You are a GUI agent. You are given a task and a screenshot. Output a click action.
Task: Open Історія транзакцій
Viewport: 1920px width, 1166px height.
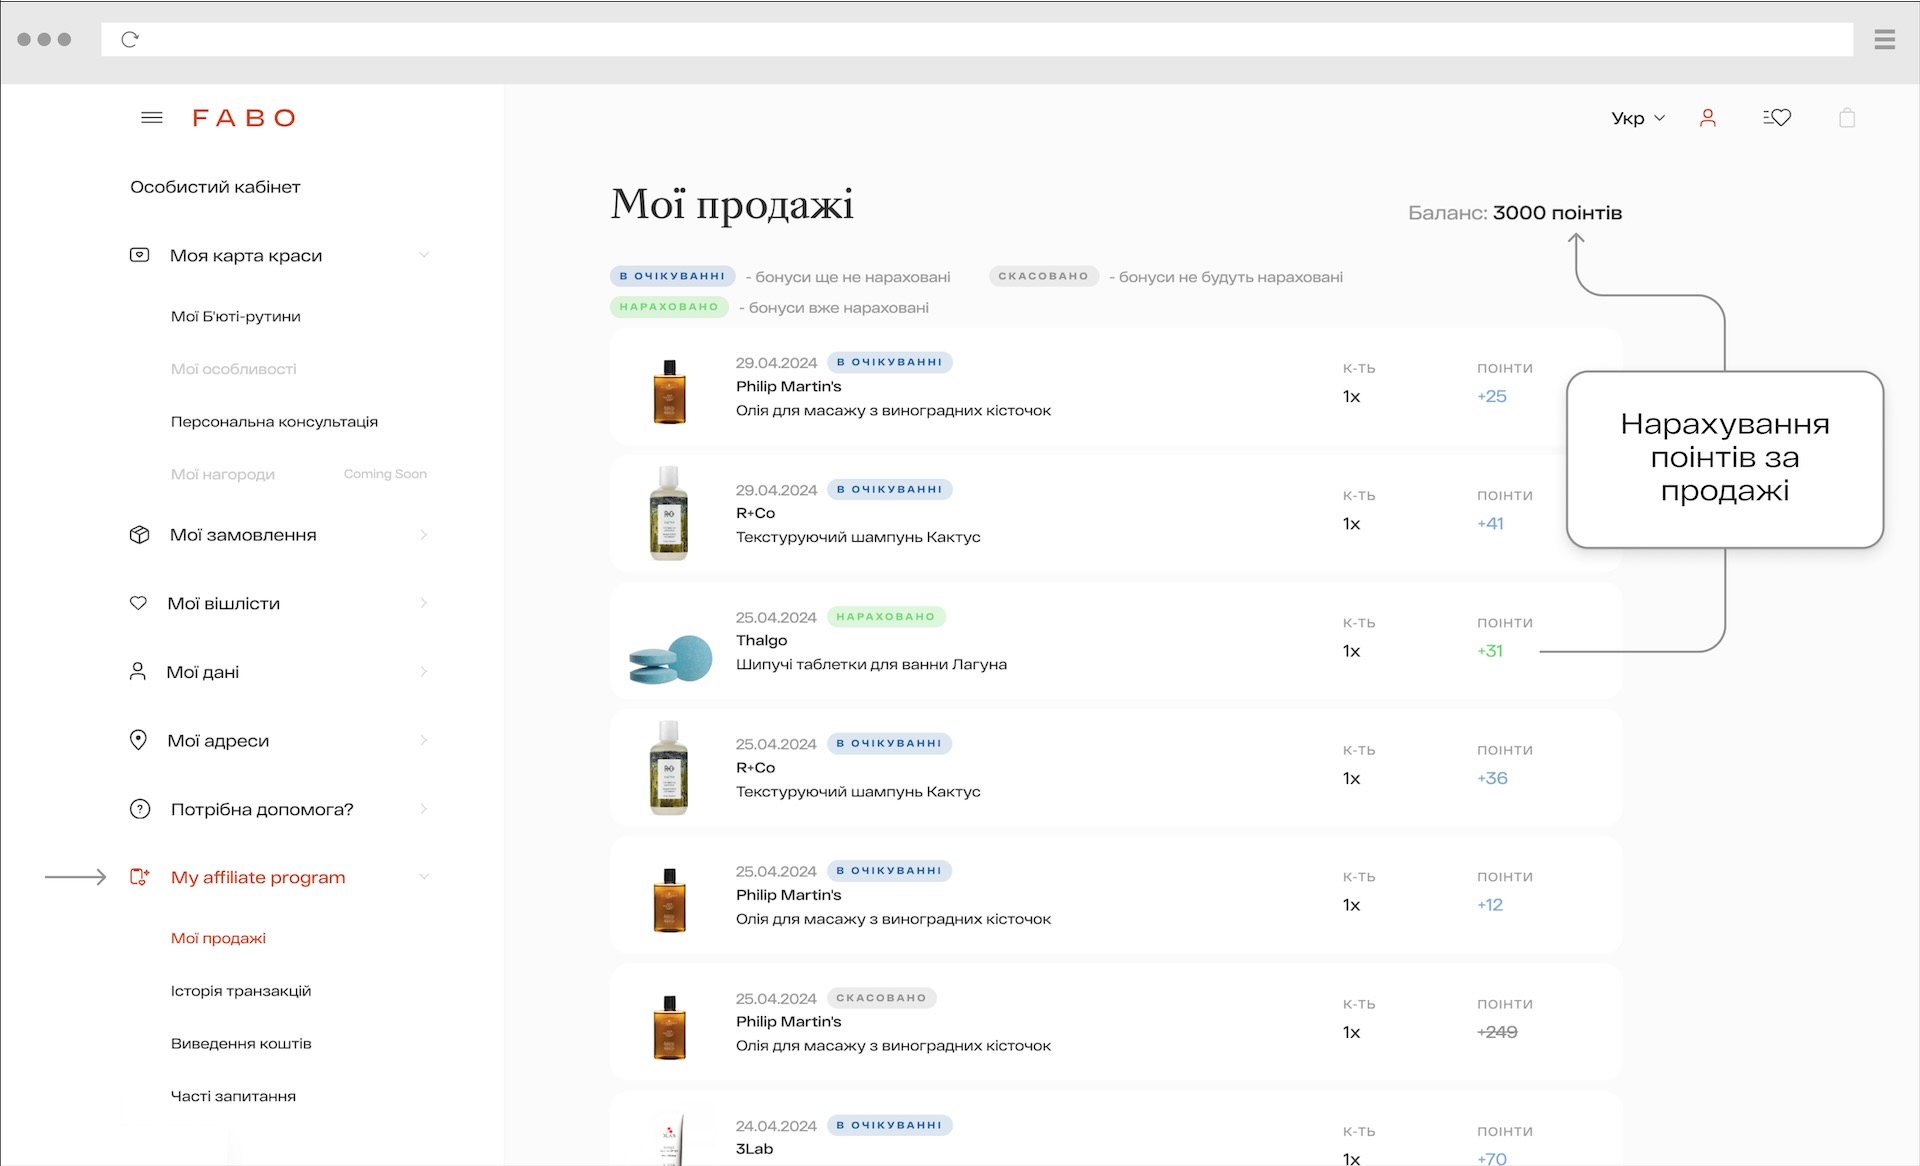click(x=241, y=991)
